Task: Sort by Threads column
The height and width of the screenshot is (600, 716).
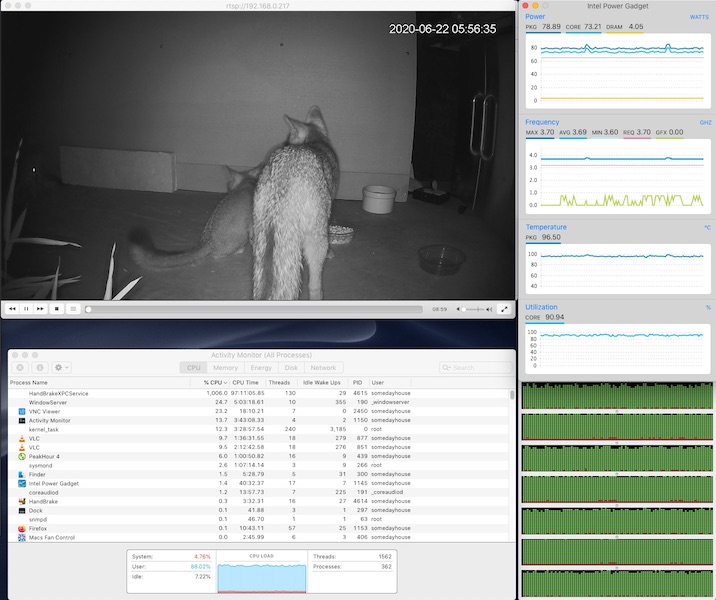Action: pyautogui.click(x=279, y=383)
